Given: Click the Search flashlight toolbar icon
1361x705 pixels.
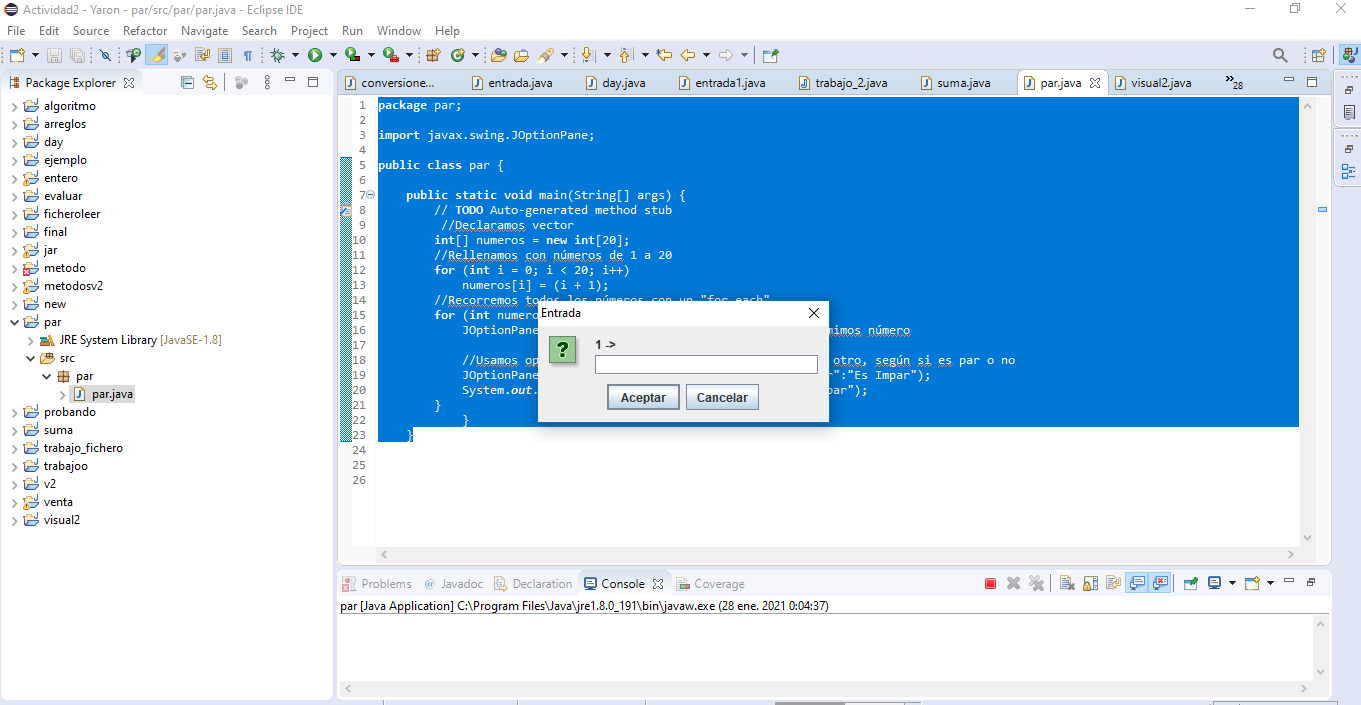Looking at the screenshot, I should (x=547, y=55).
